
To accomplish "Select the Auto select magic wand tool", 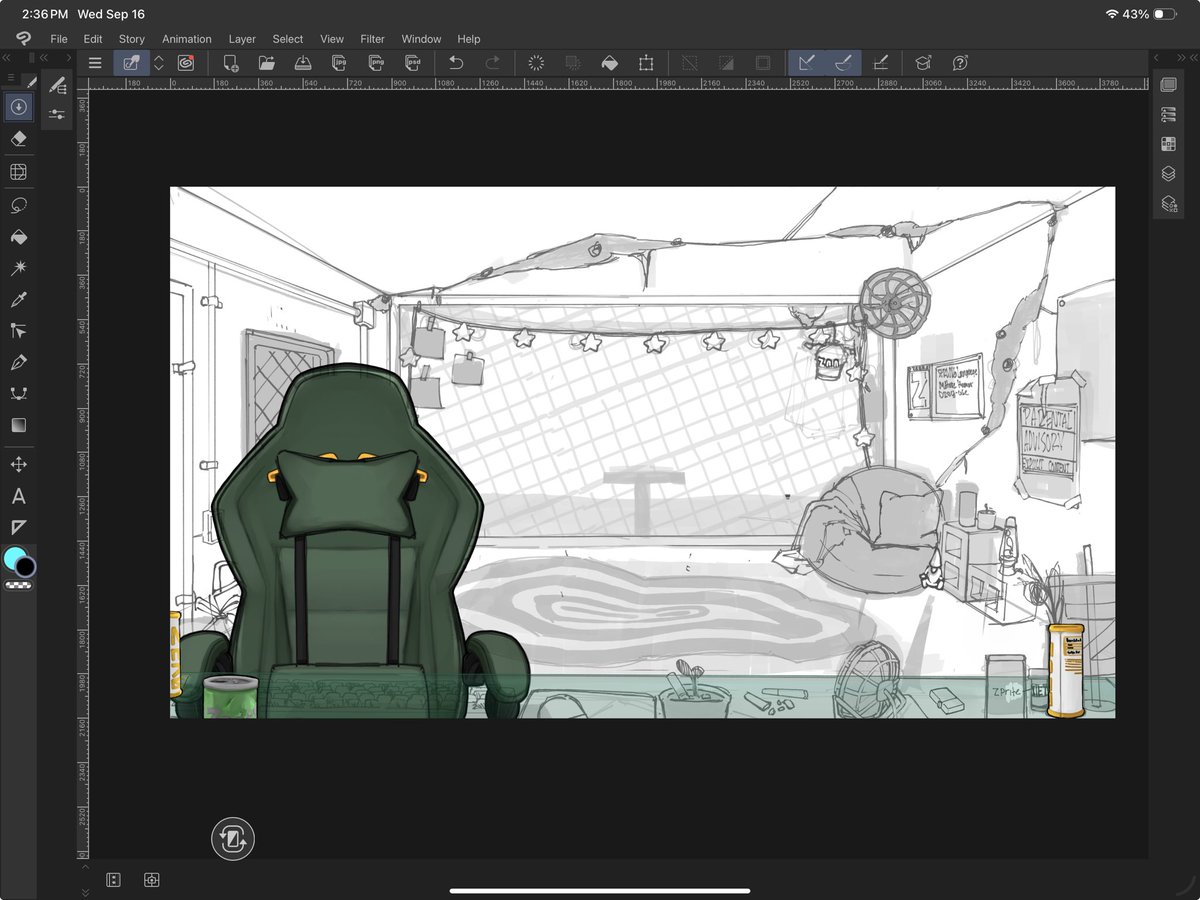I will point(18,268).
